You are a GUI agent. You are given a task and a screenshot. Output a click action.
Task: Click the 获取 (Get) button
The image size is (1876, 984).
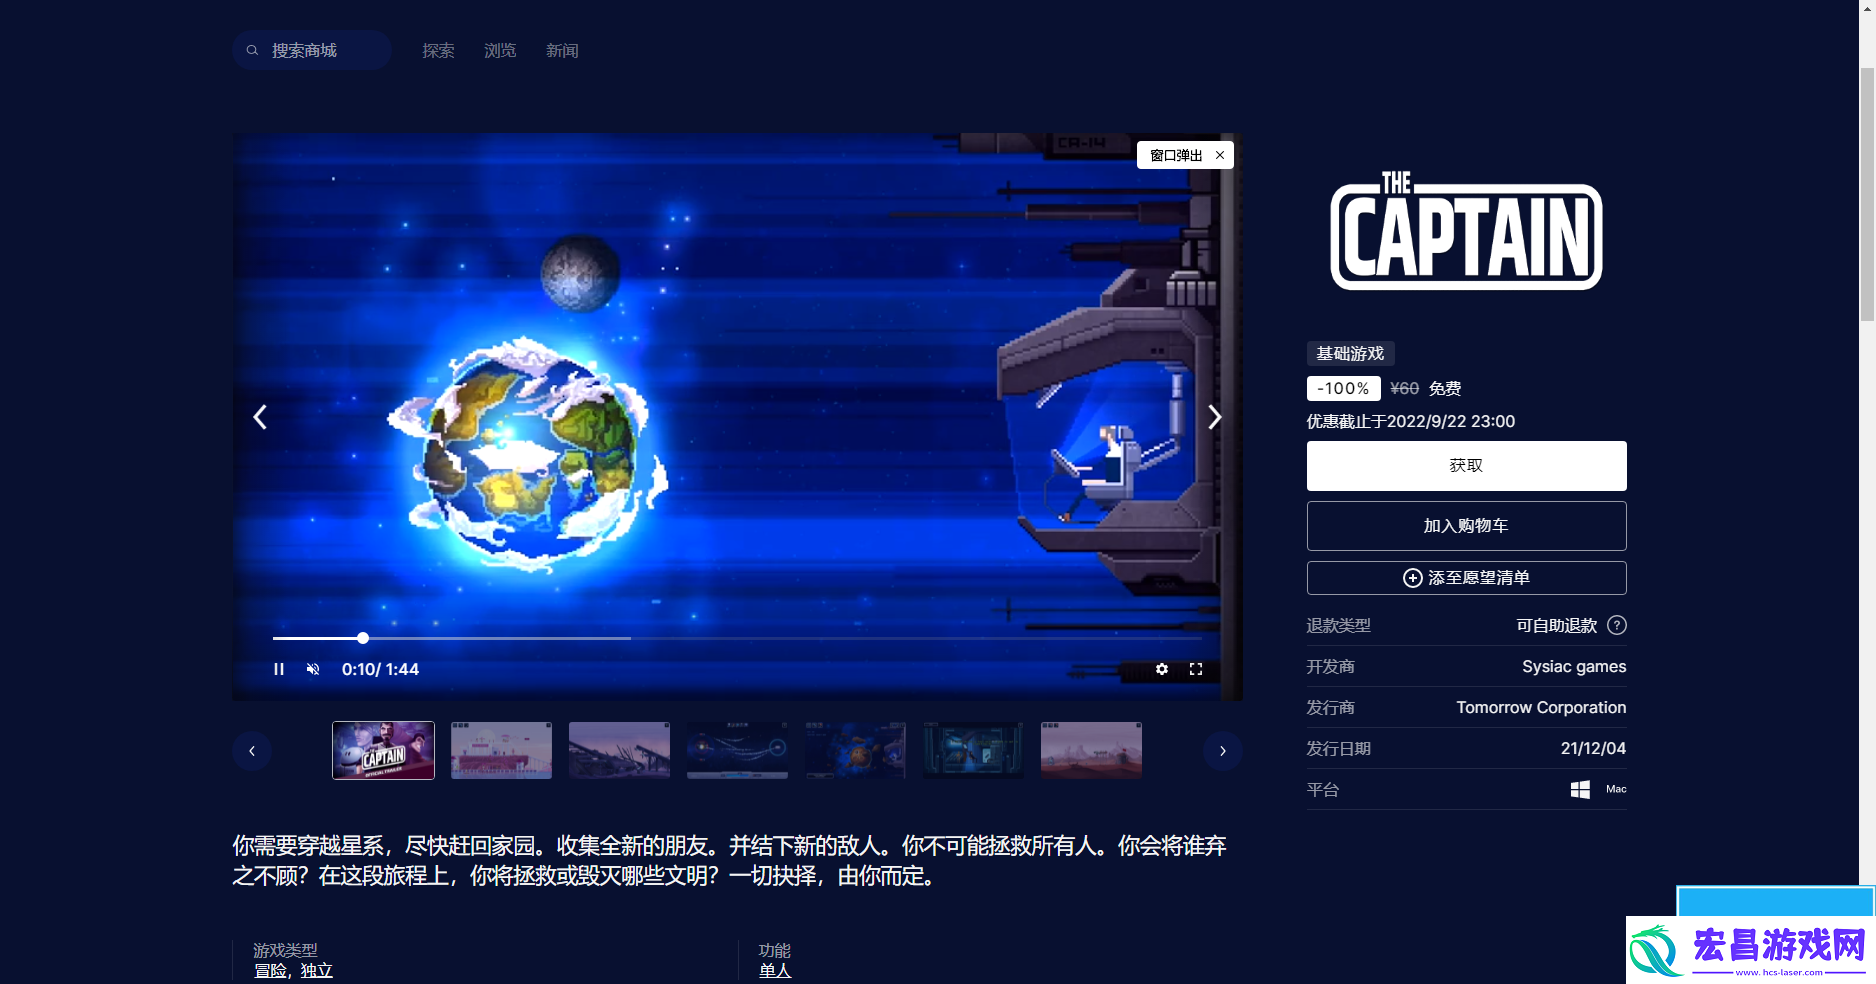coord(1466,466)
